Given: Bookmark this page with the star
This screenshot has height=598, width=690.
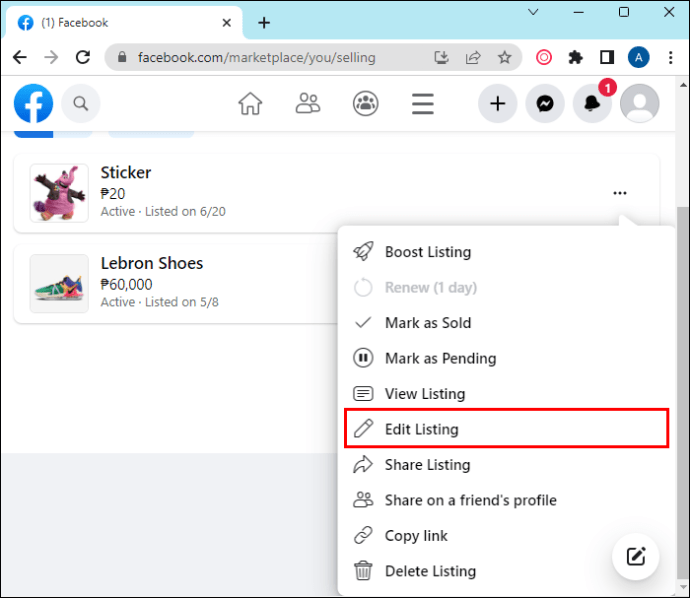Looking at the screenshot, I should pos(504,57).
